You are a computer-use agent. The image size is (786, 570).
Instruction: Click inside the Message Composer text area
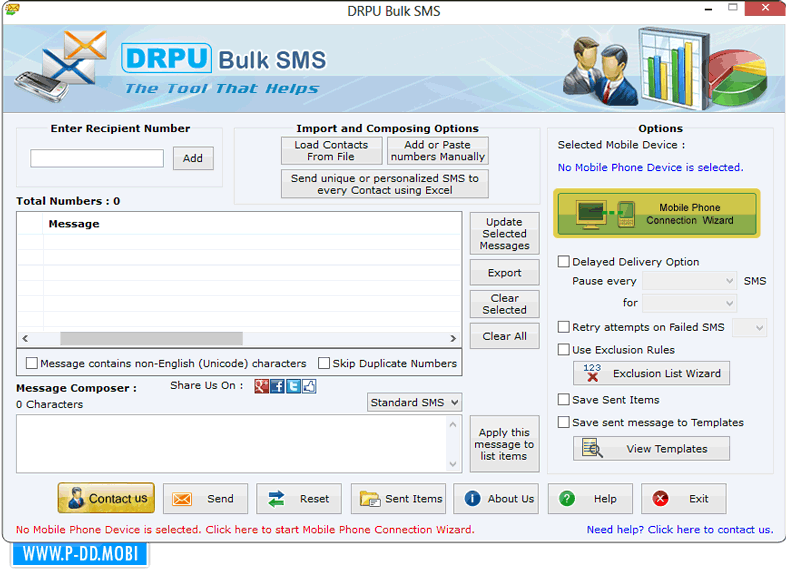click(232, 444)
